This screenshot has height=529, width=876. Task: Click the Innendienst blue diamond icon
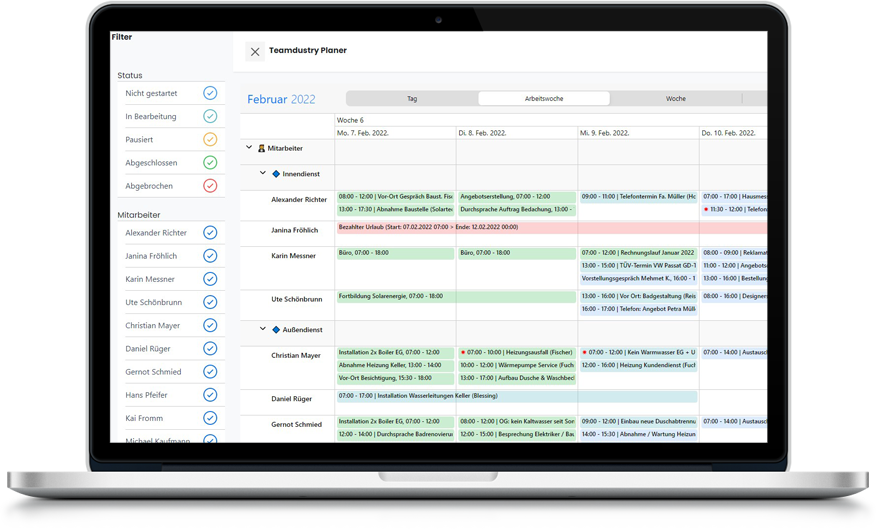coord(276,174)
